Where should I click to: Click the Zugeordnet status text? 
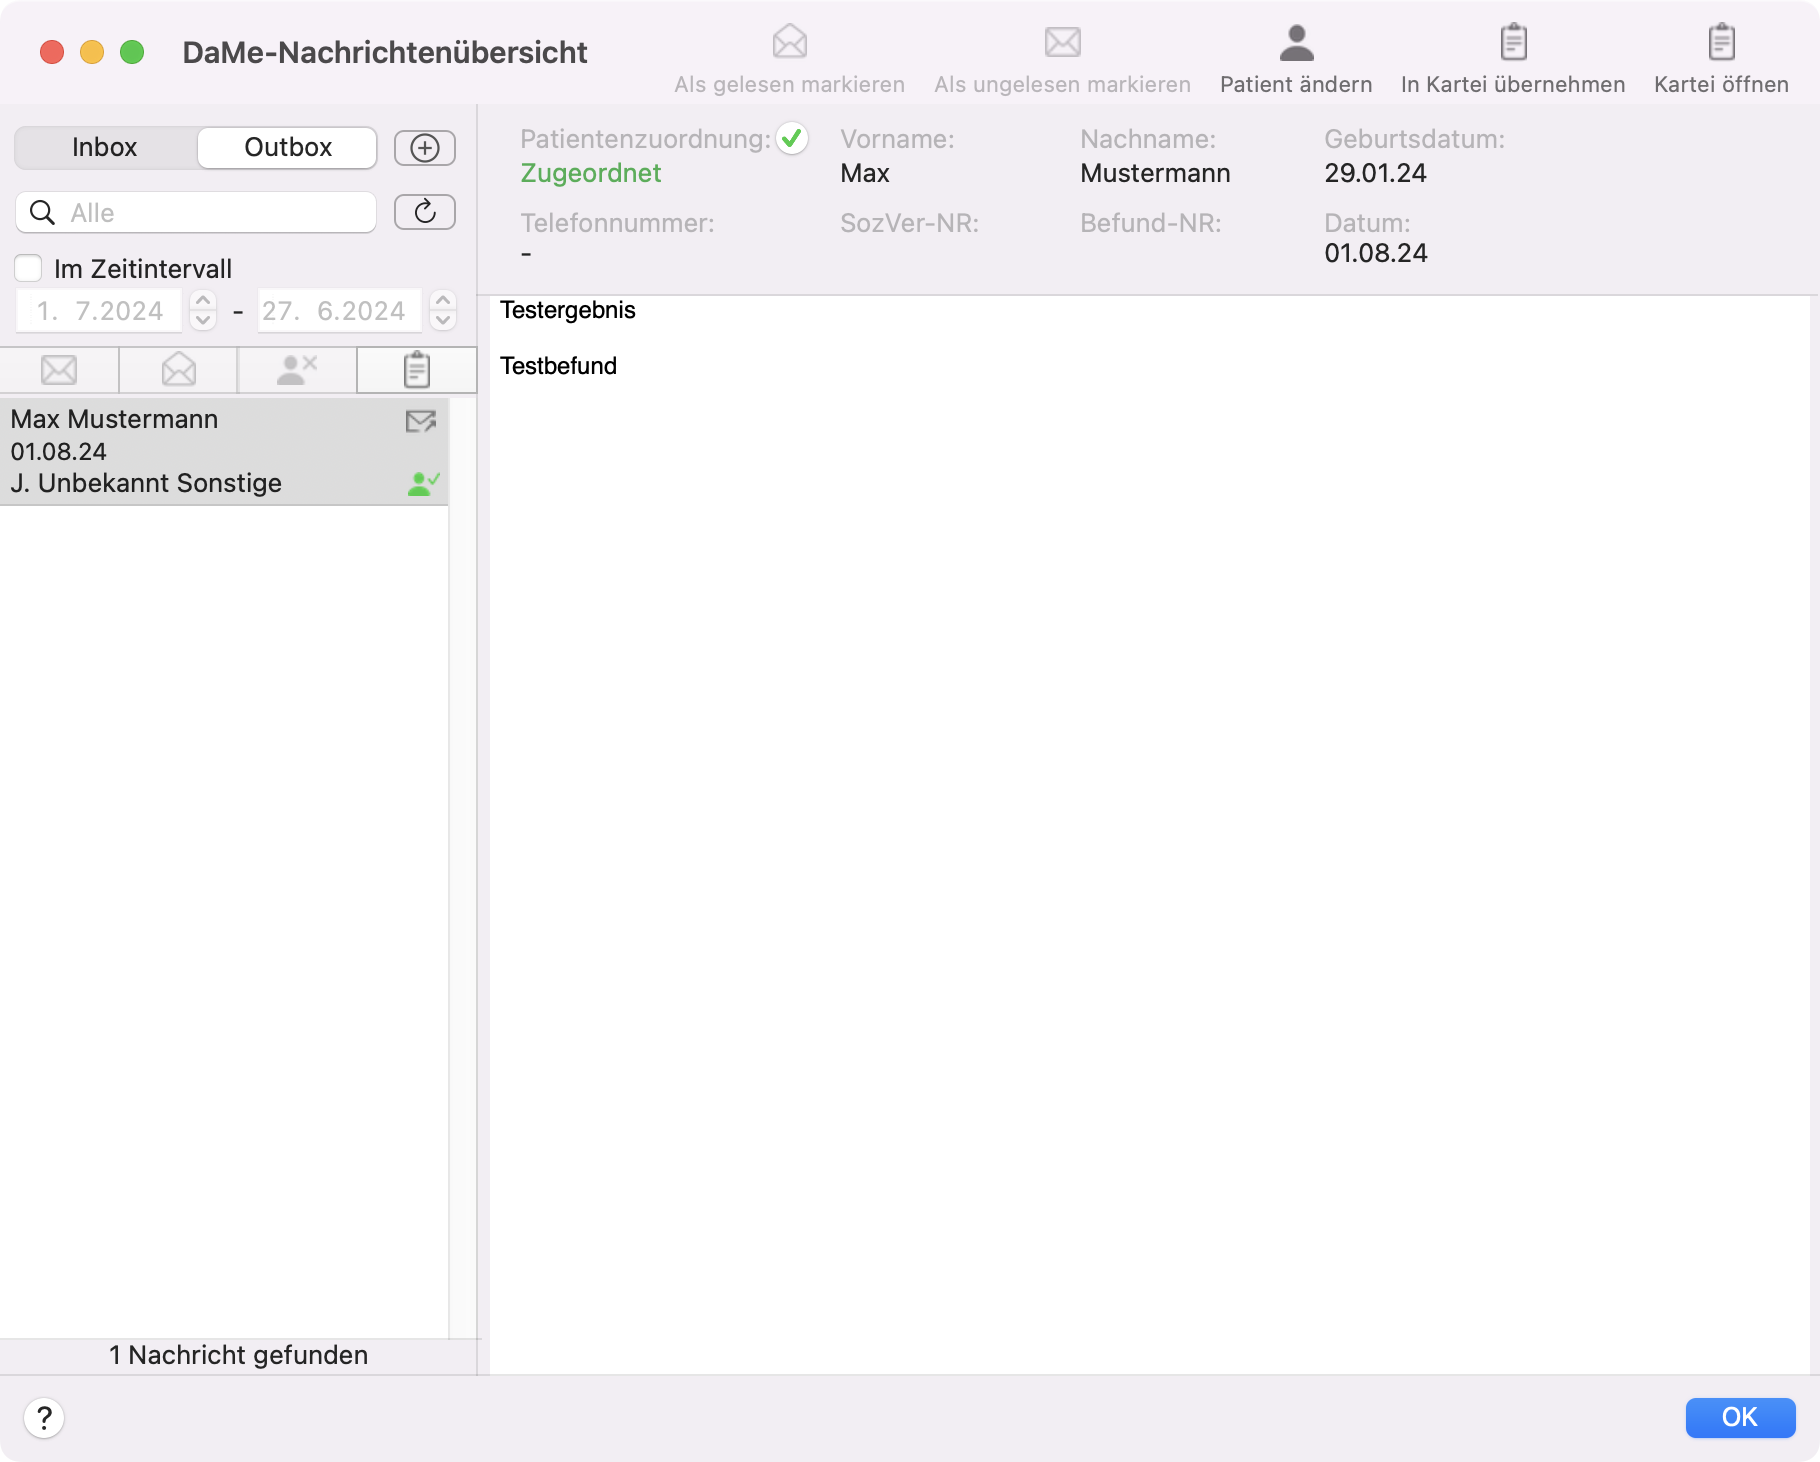click(591, 173)
